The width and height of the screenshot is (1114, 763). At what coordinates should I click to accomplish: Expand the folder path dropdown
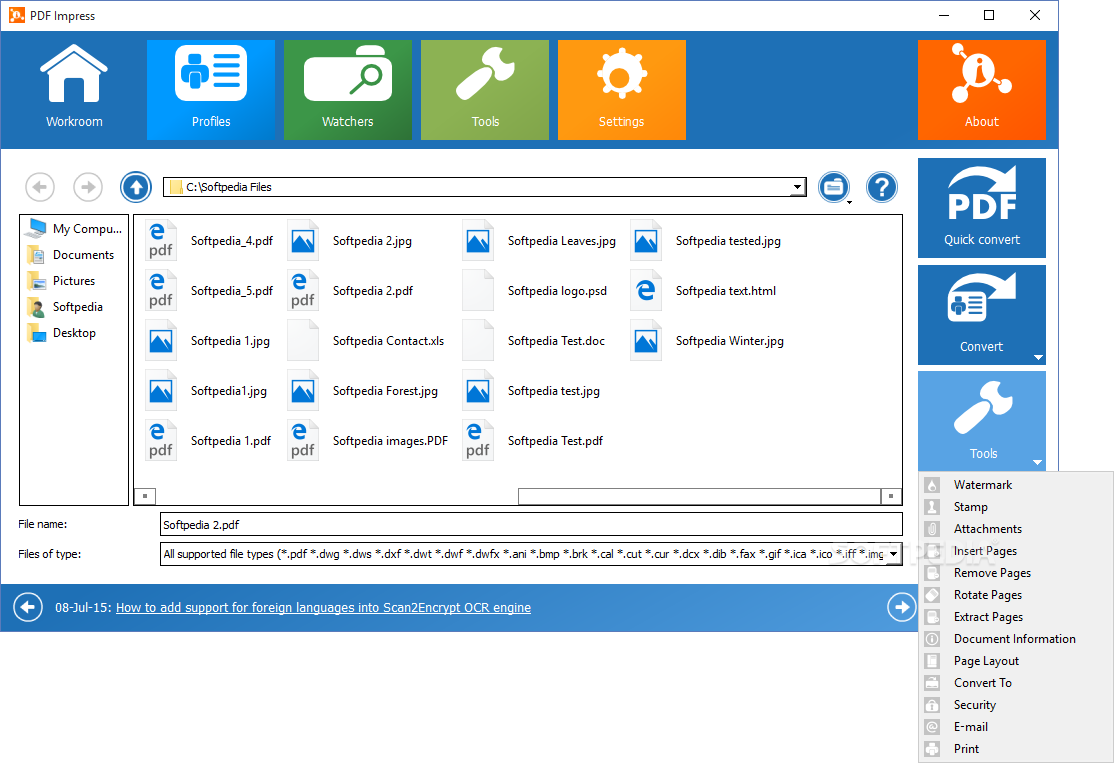click(x=797, y=187)
